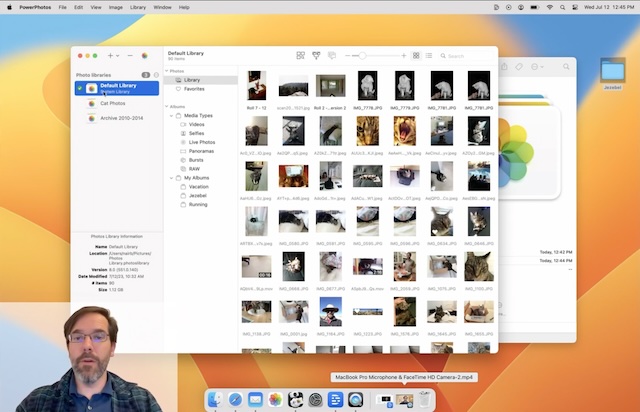Switch to list view
Screen dimensions: 640x412
[429, 56]
